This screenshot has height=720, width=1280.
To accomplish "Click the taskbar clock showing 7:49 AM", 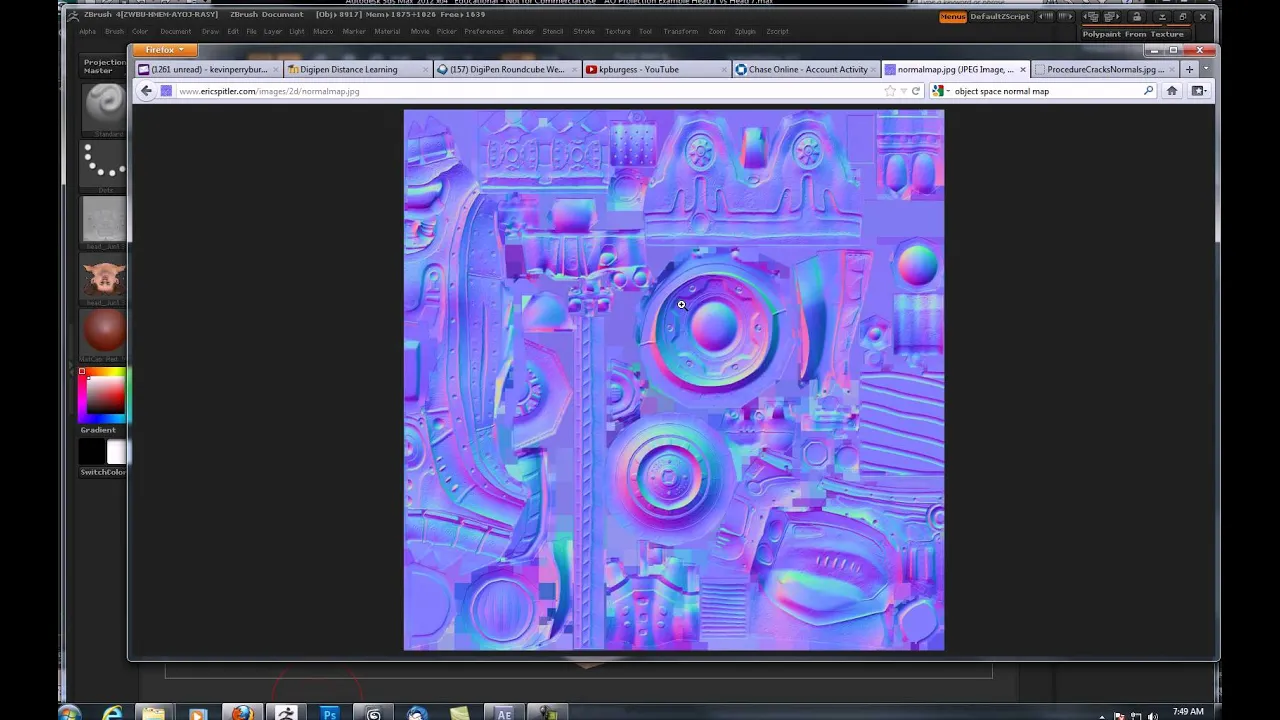I will pyautogui.click(x=1188, y=712).
